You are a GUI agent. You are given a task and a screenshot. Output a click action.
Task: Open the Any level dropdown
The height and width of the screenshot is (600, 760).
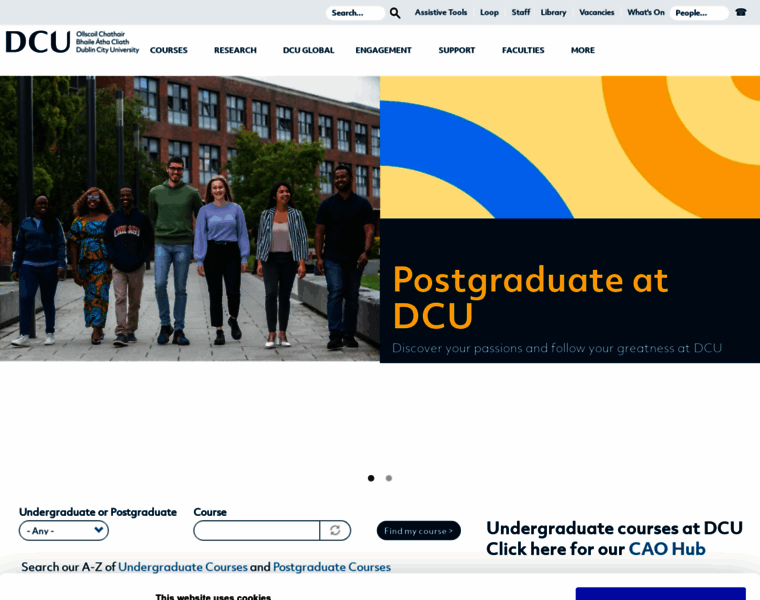click(x=63, y=530)
